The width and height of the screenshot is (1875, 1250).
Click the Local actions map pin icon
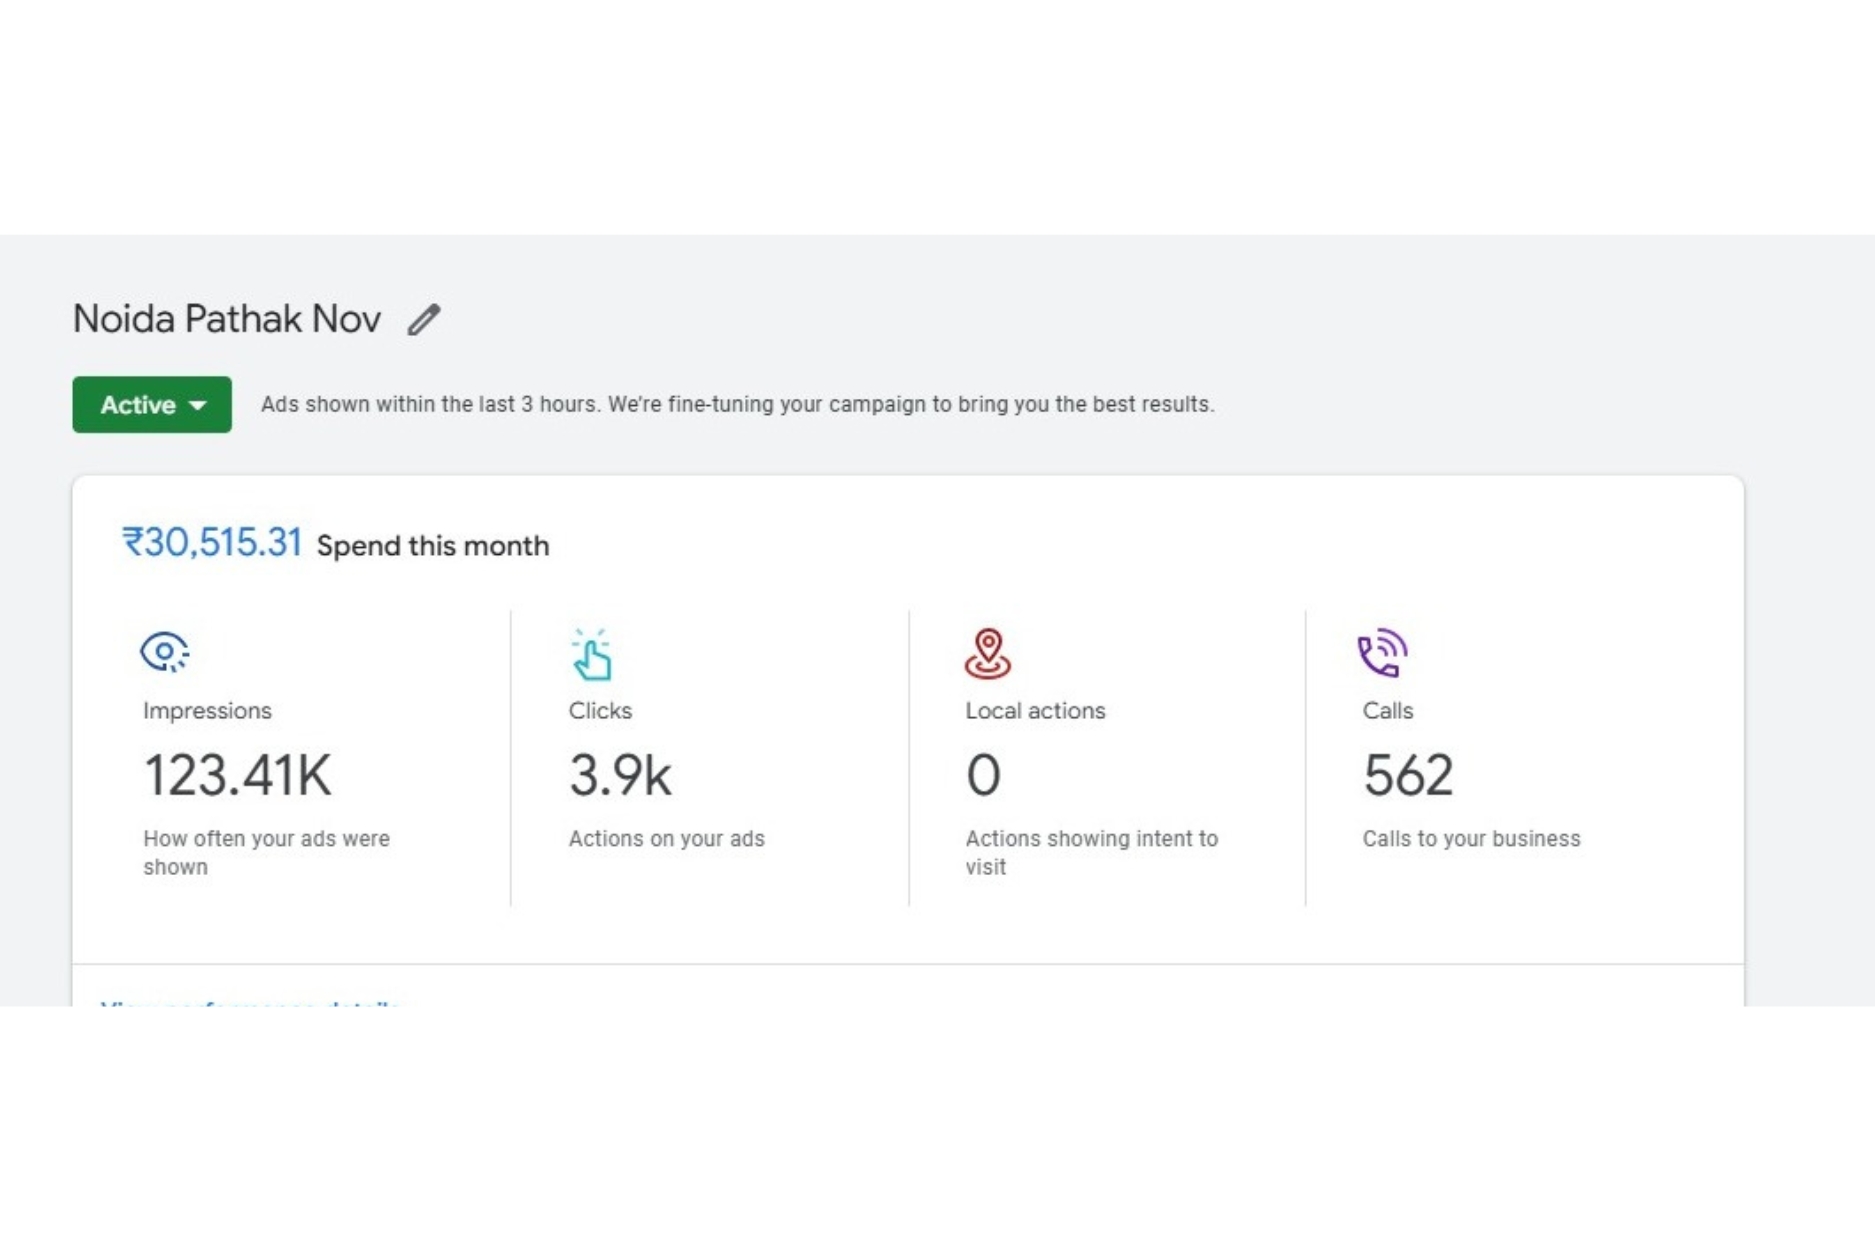click(987, 654)
